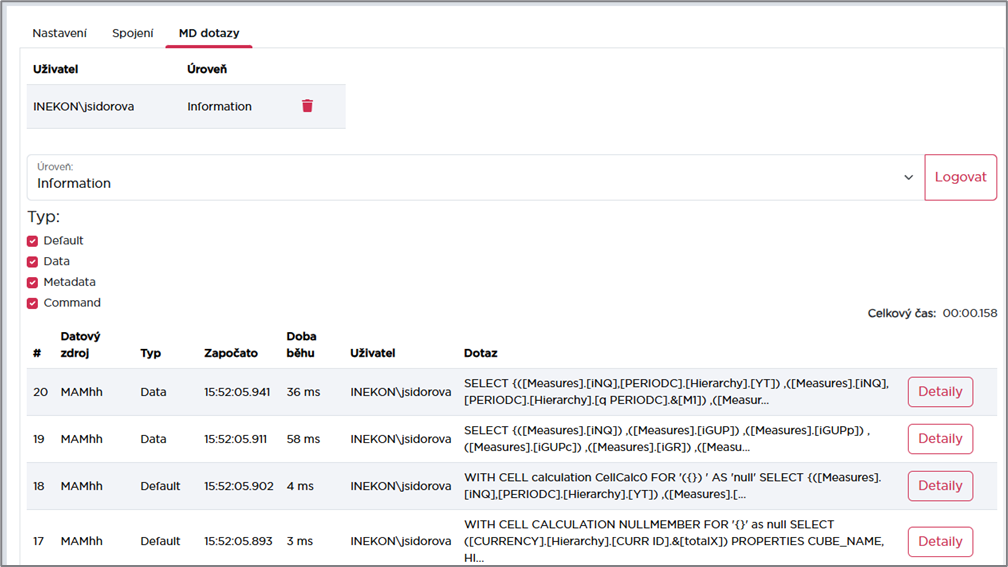
Task: Click Default type cell in row 18
Action: (160, 485)
